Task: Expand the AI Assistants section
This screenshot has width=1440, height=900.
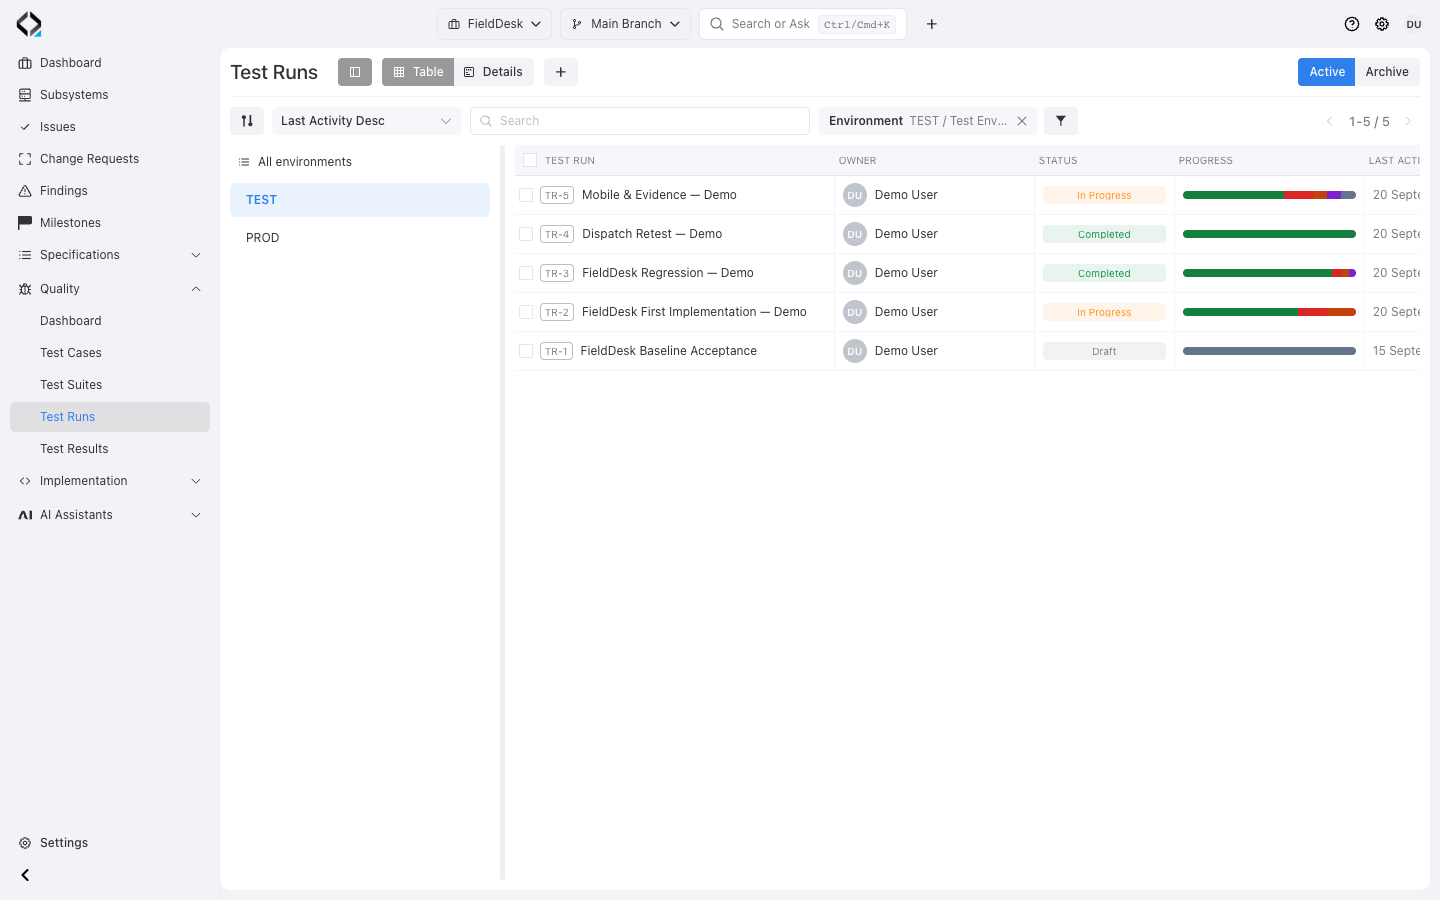Action: pos(110,515)
